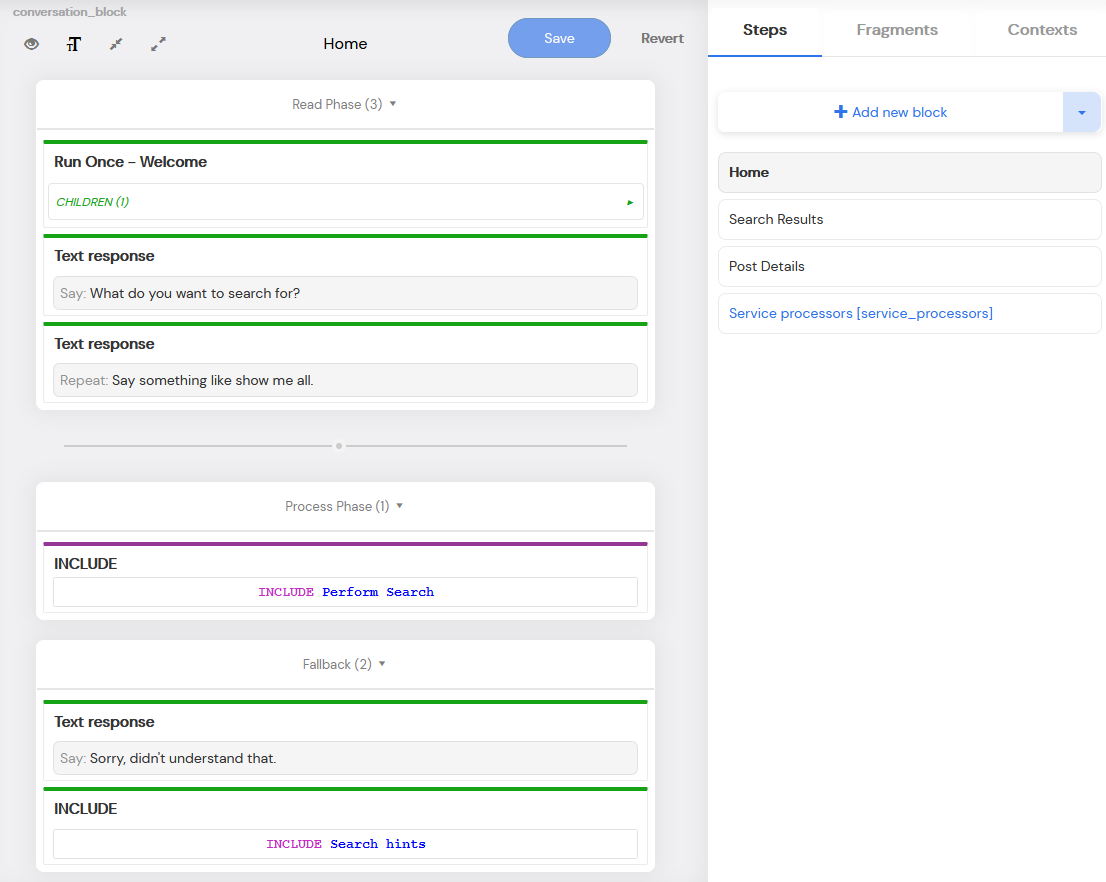Switch to the Steps tab
The image size is (1106, 882).
click(765, 30)
